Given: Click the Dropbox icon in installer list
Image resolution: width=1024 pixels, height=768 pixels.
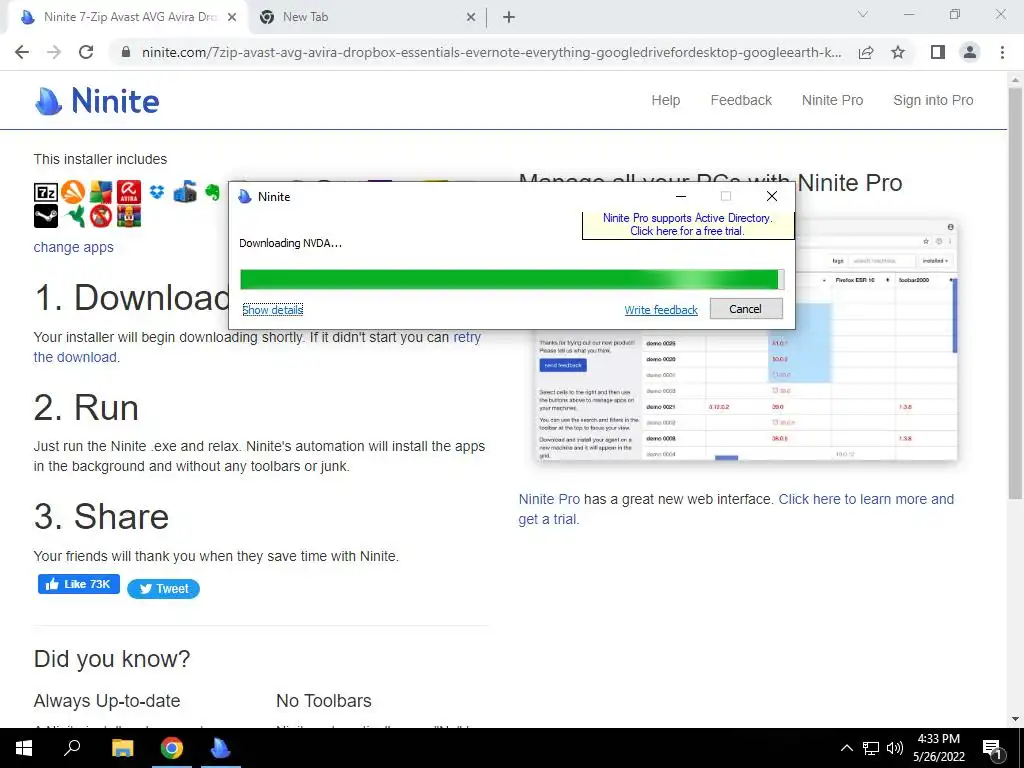Looking at the screenshot, I should point(157,192).
